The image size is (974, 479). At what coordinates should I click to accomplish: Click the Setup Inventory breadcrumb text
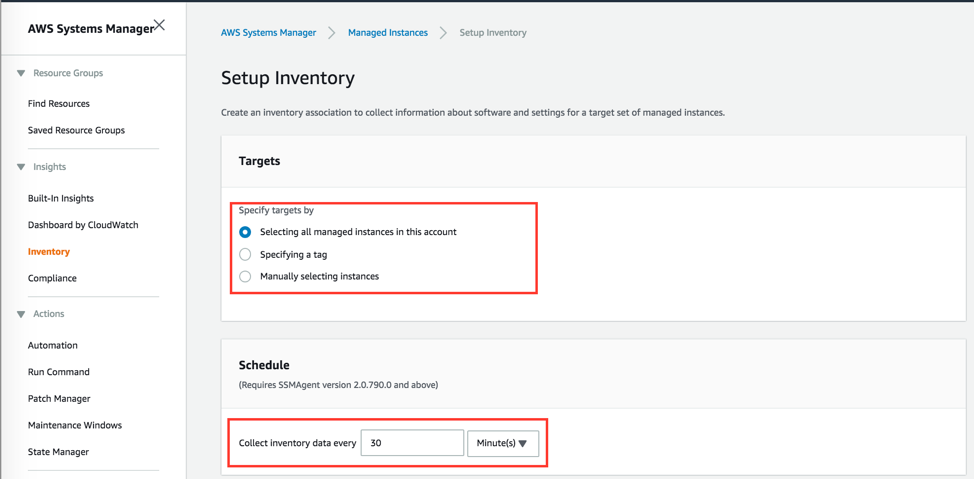pos(493,33)
